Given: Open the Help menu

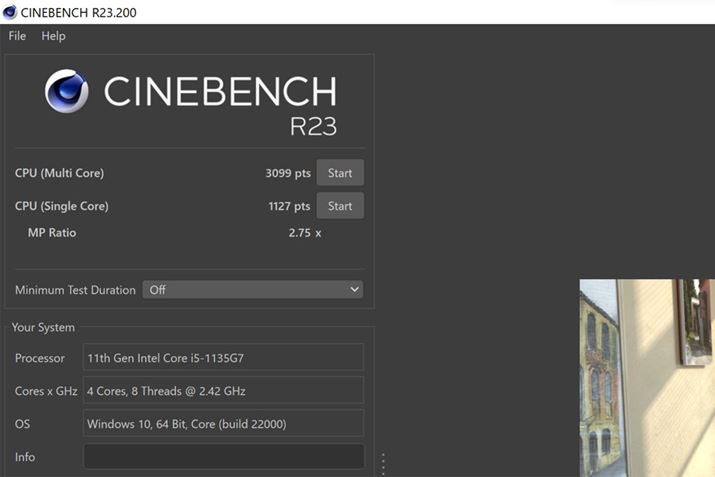Looking at the screenshot, I should coord(53,36).
